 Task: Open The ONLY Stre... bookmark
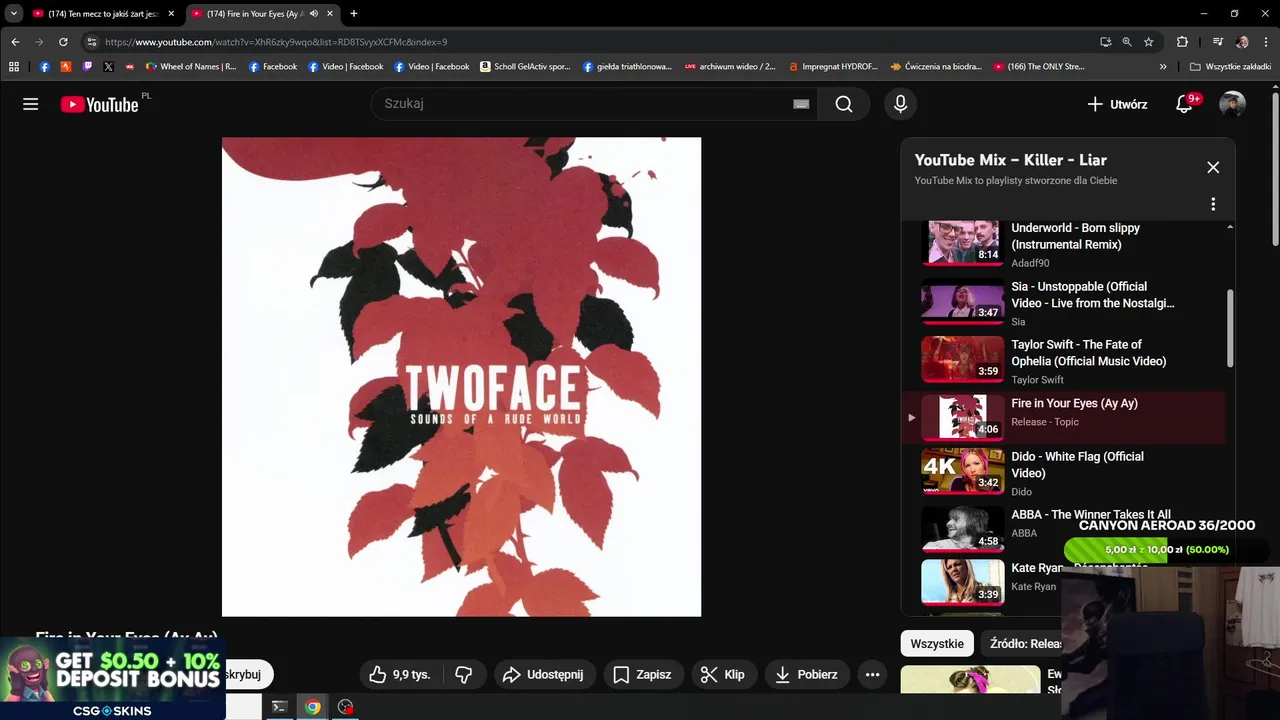pyautogui.click(x=1039, y=67)
